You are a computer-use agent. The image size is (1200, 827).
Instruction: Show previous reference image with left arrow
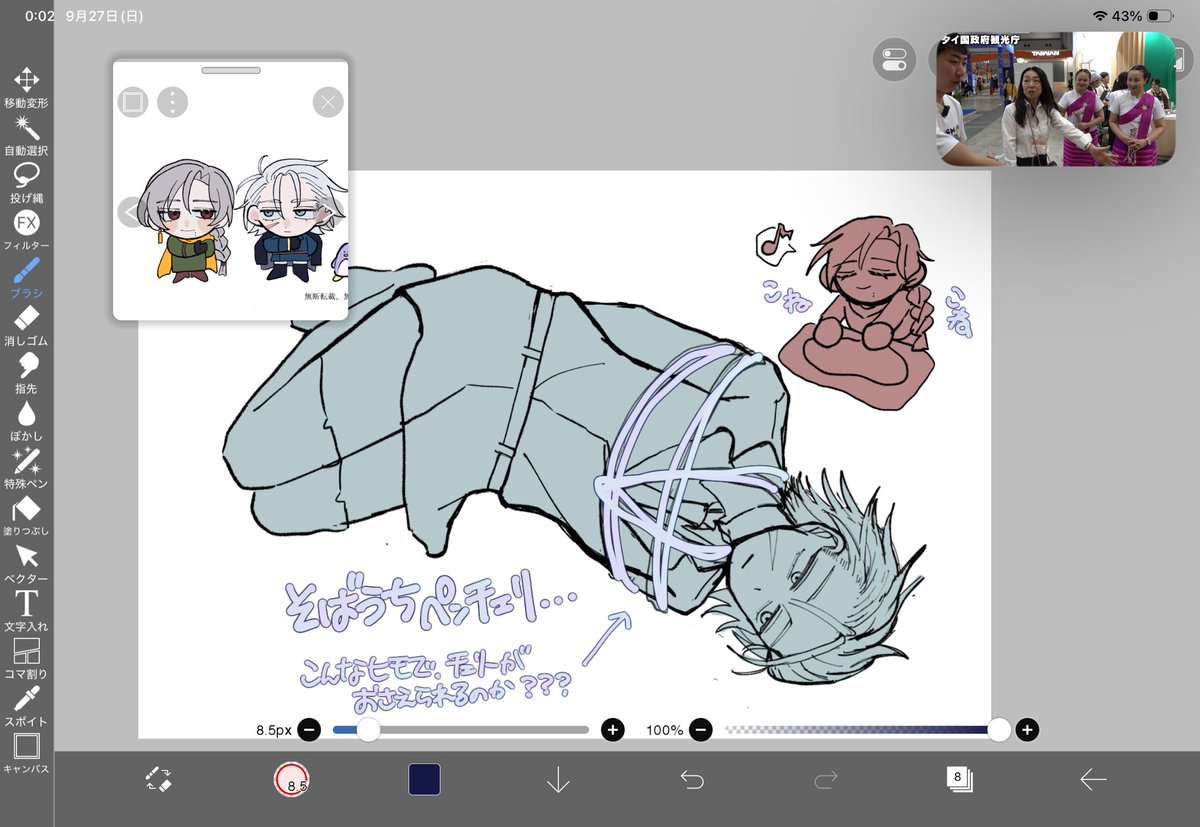(131, 212)
